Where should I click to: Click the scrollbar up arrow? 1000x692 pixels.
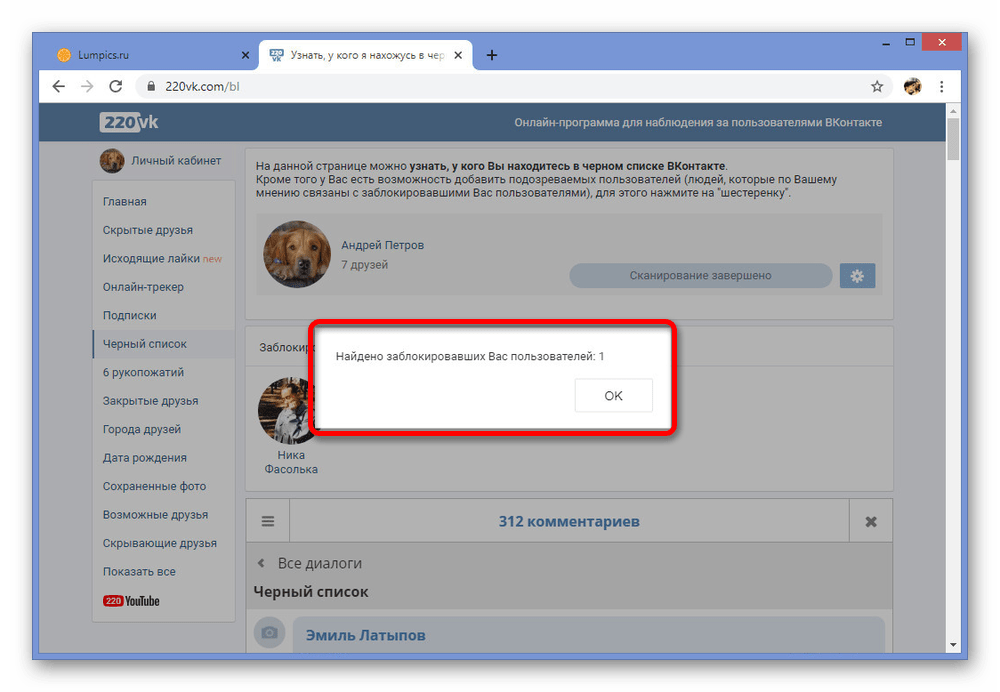(x=953, y=111)
